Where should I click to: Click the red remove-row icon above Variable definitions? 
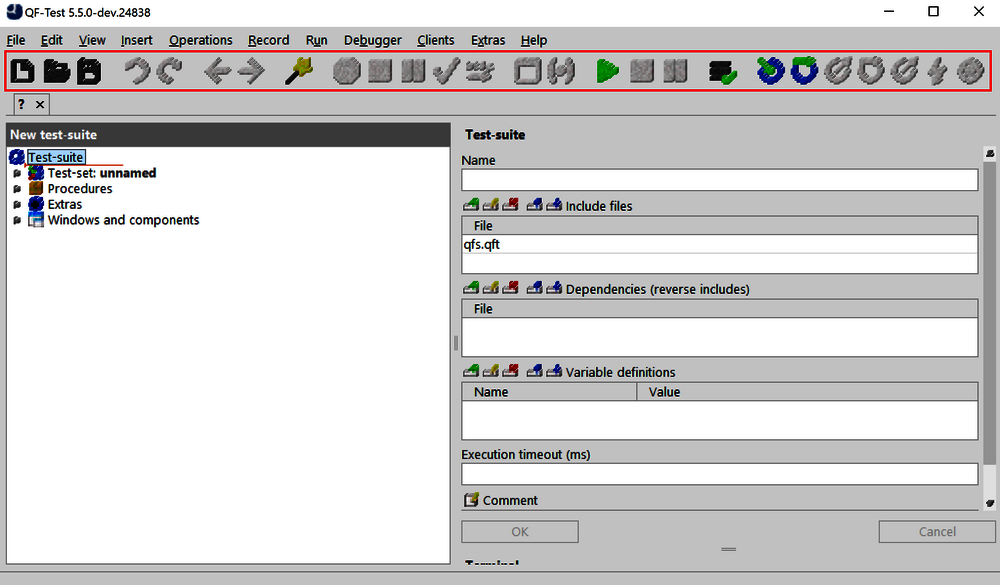[x=511, y=372]
